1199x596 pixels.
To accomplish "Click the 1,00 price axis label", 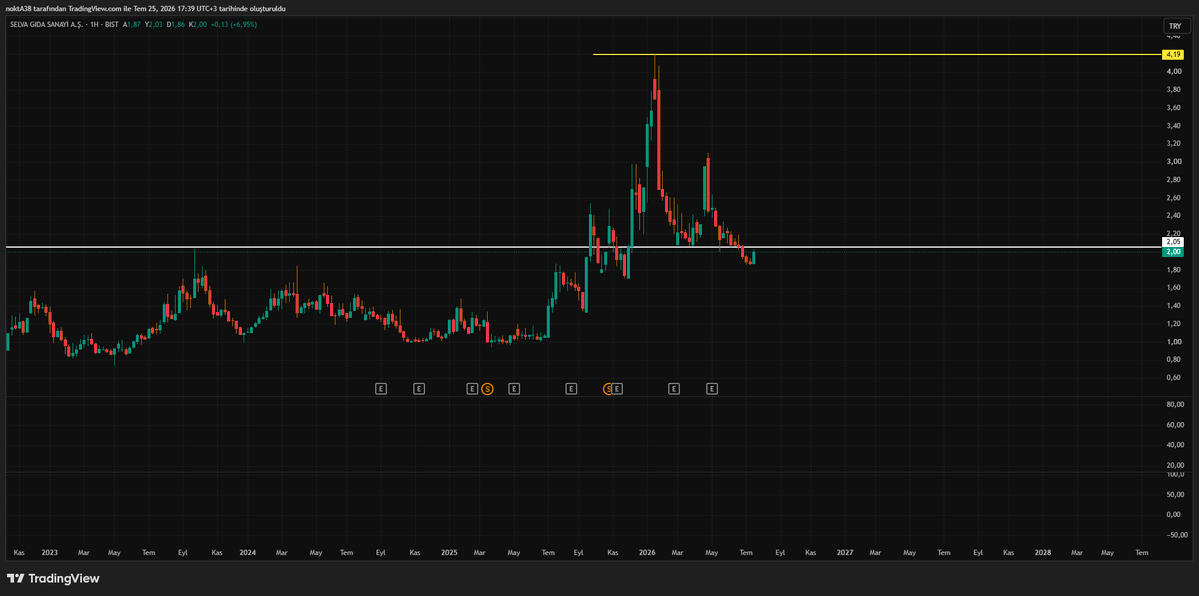I will [1173, 341].
